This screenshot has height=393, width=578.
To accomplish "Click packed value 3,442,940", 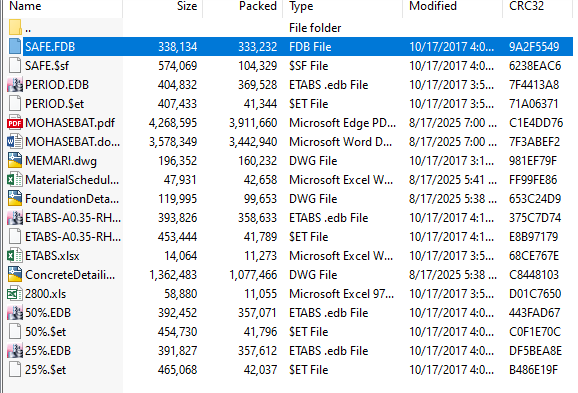I will coord(253,142).
